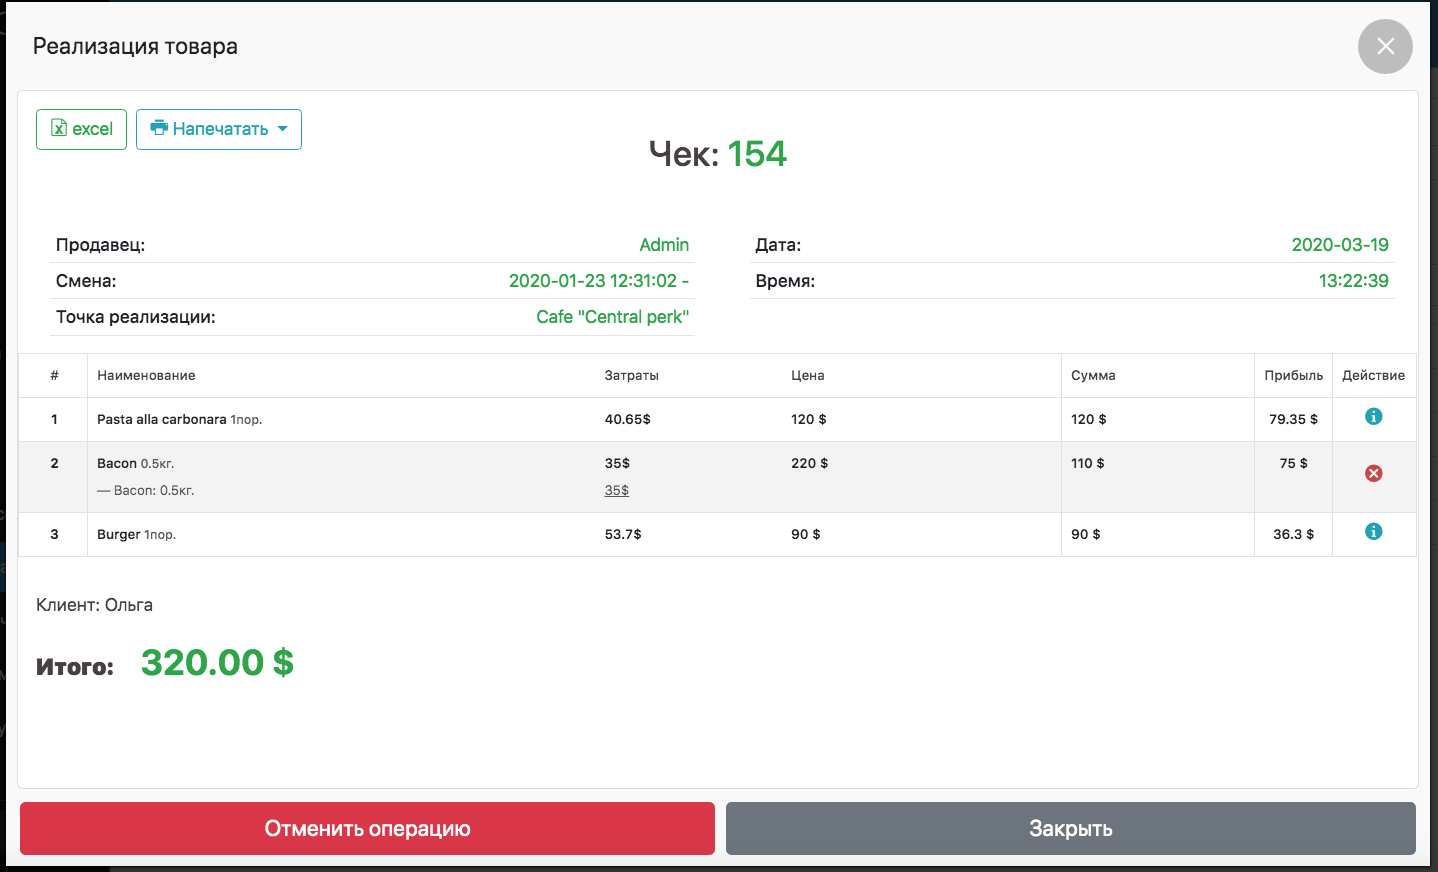
Task: Select the Burger item name
Action: coord(119,534)
